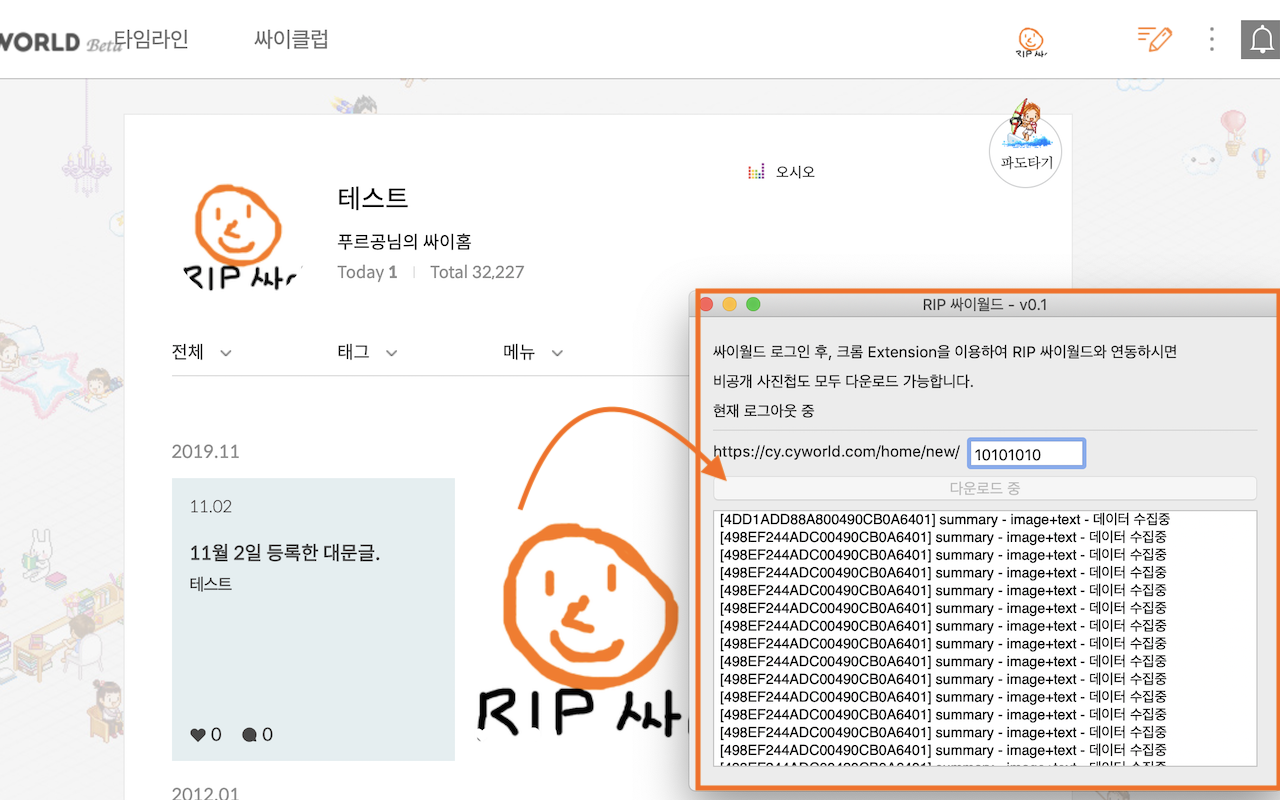
Task: Click the RIP profile avatar in top bar
Action: (1031, 42)
